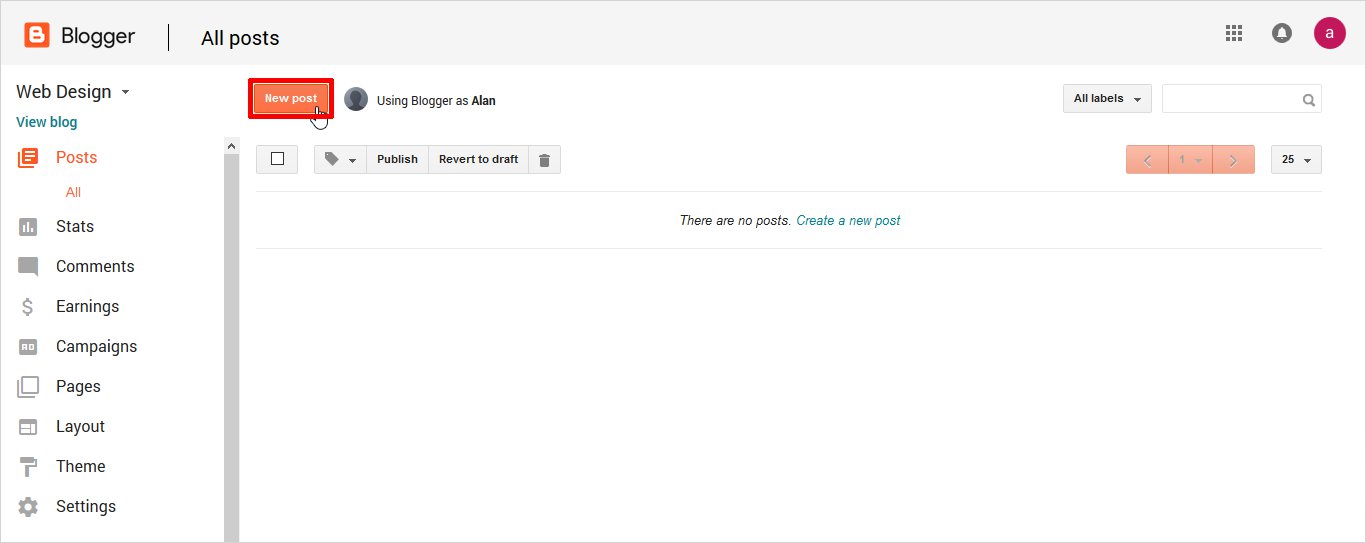Viewport: 1366px width, 543px height.
Task: Open Settings via the gear icon
Action: [28, 507]
